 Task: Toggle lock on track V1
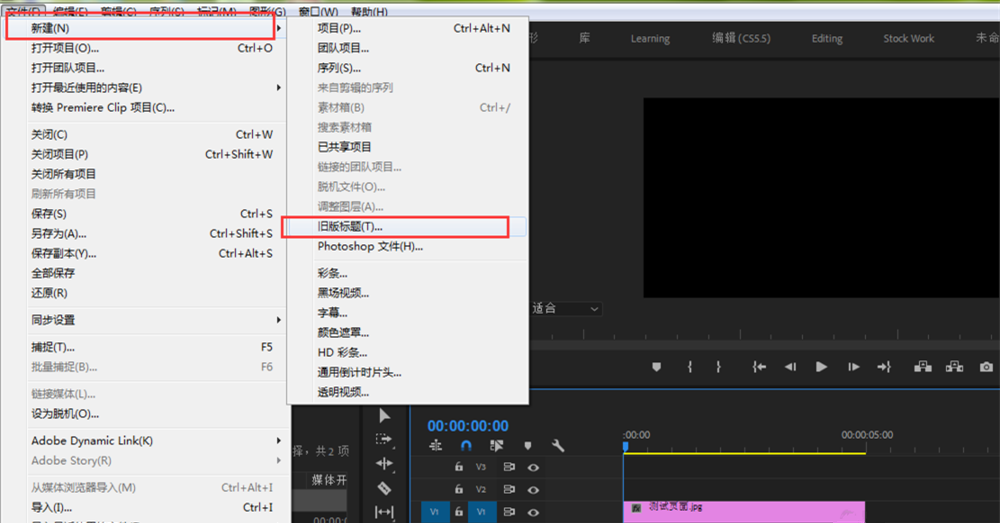(x=459, y=512)
